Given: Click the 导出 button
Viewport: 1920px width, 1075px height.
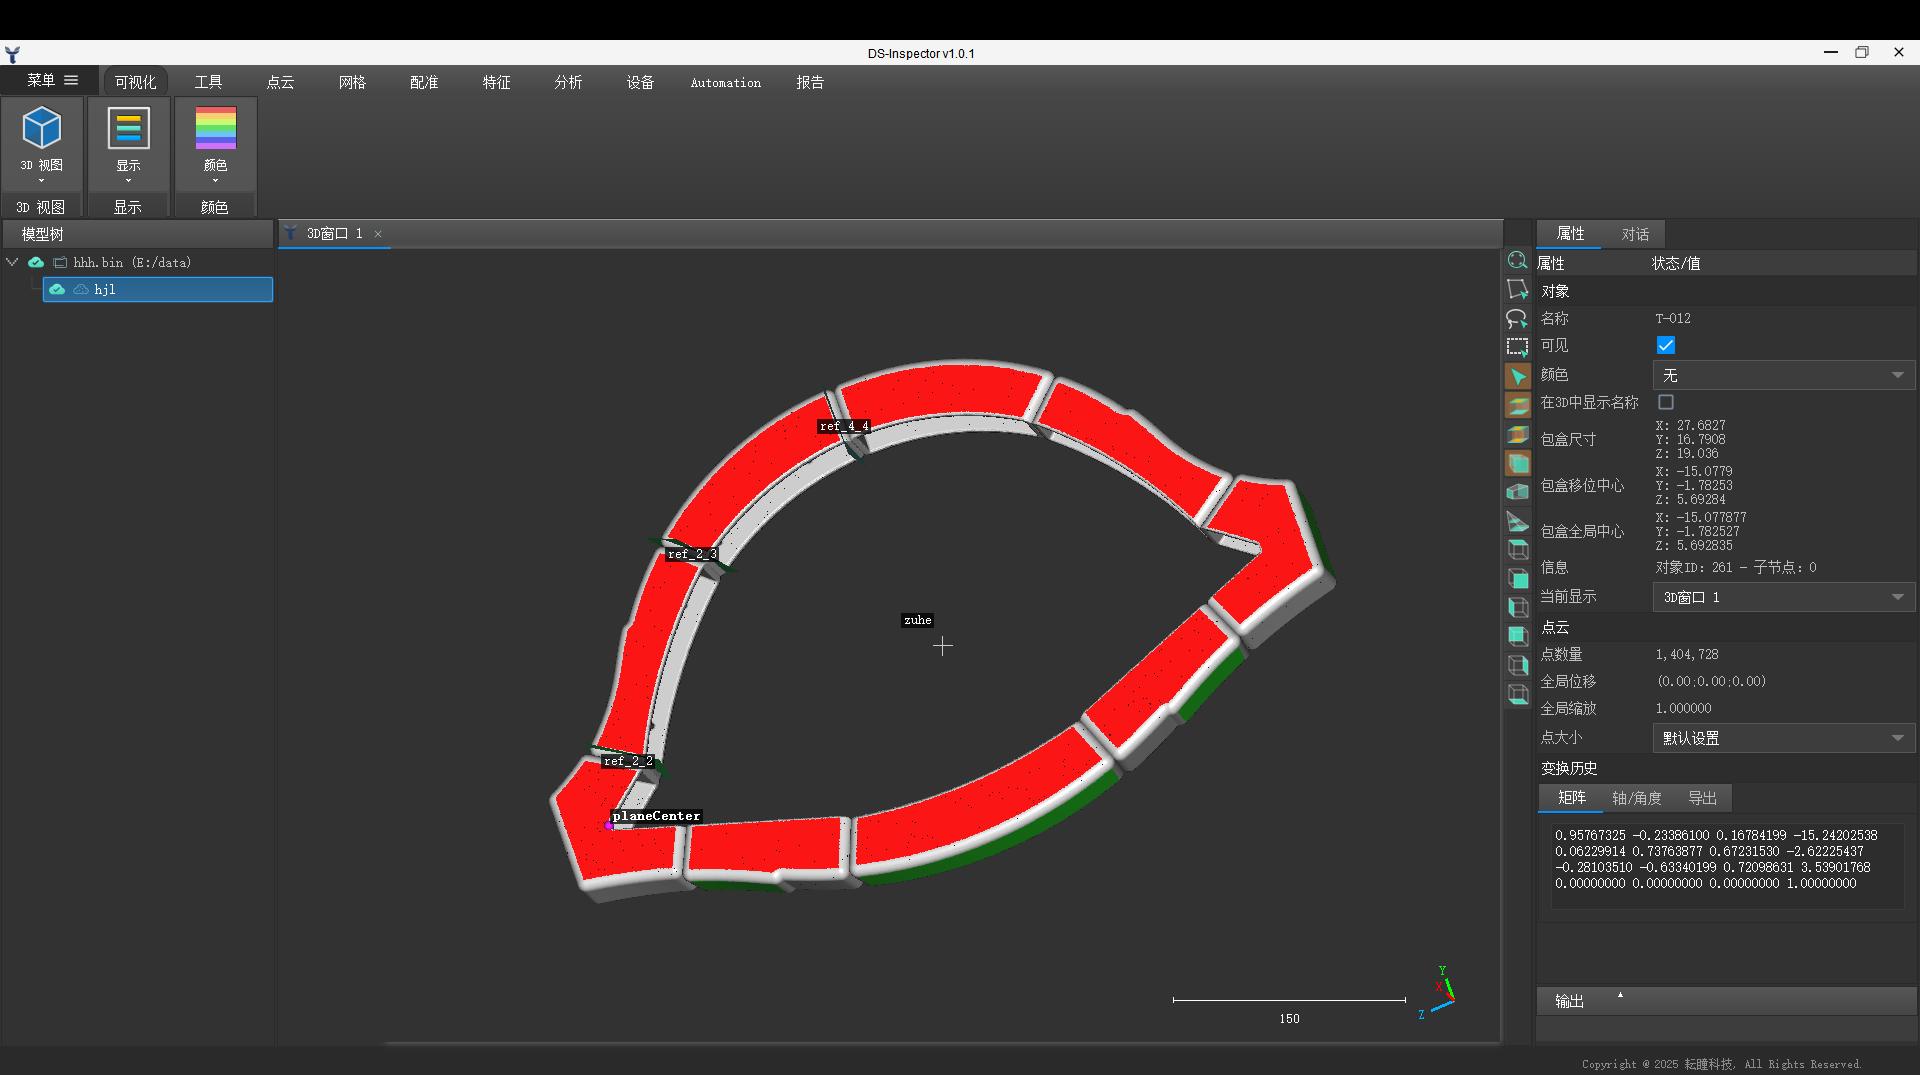Looking at the screenshot, I should pyautogui.click(x=1702, y=798).
